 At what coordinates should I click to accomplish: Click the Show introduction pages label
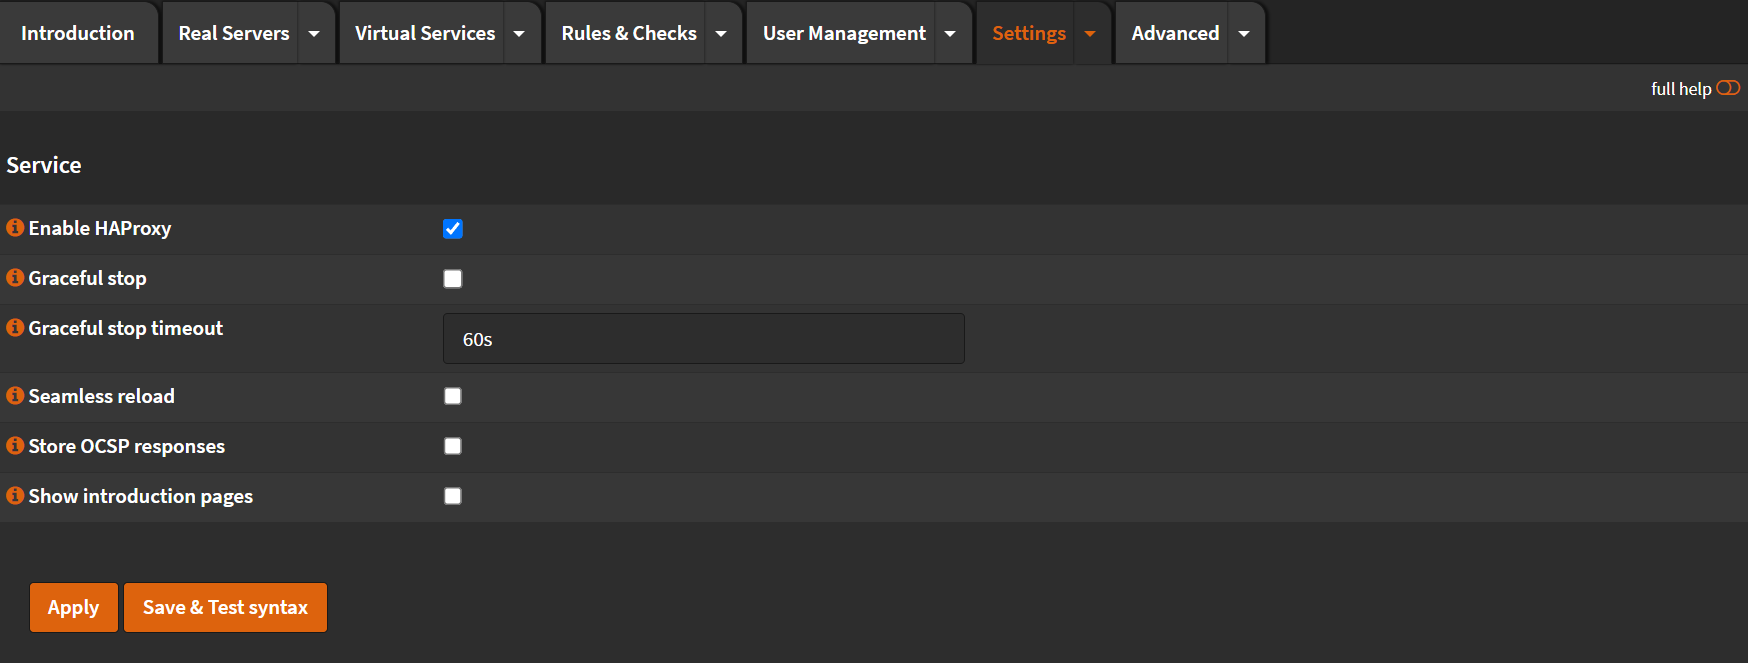[141, 496]
